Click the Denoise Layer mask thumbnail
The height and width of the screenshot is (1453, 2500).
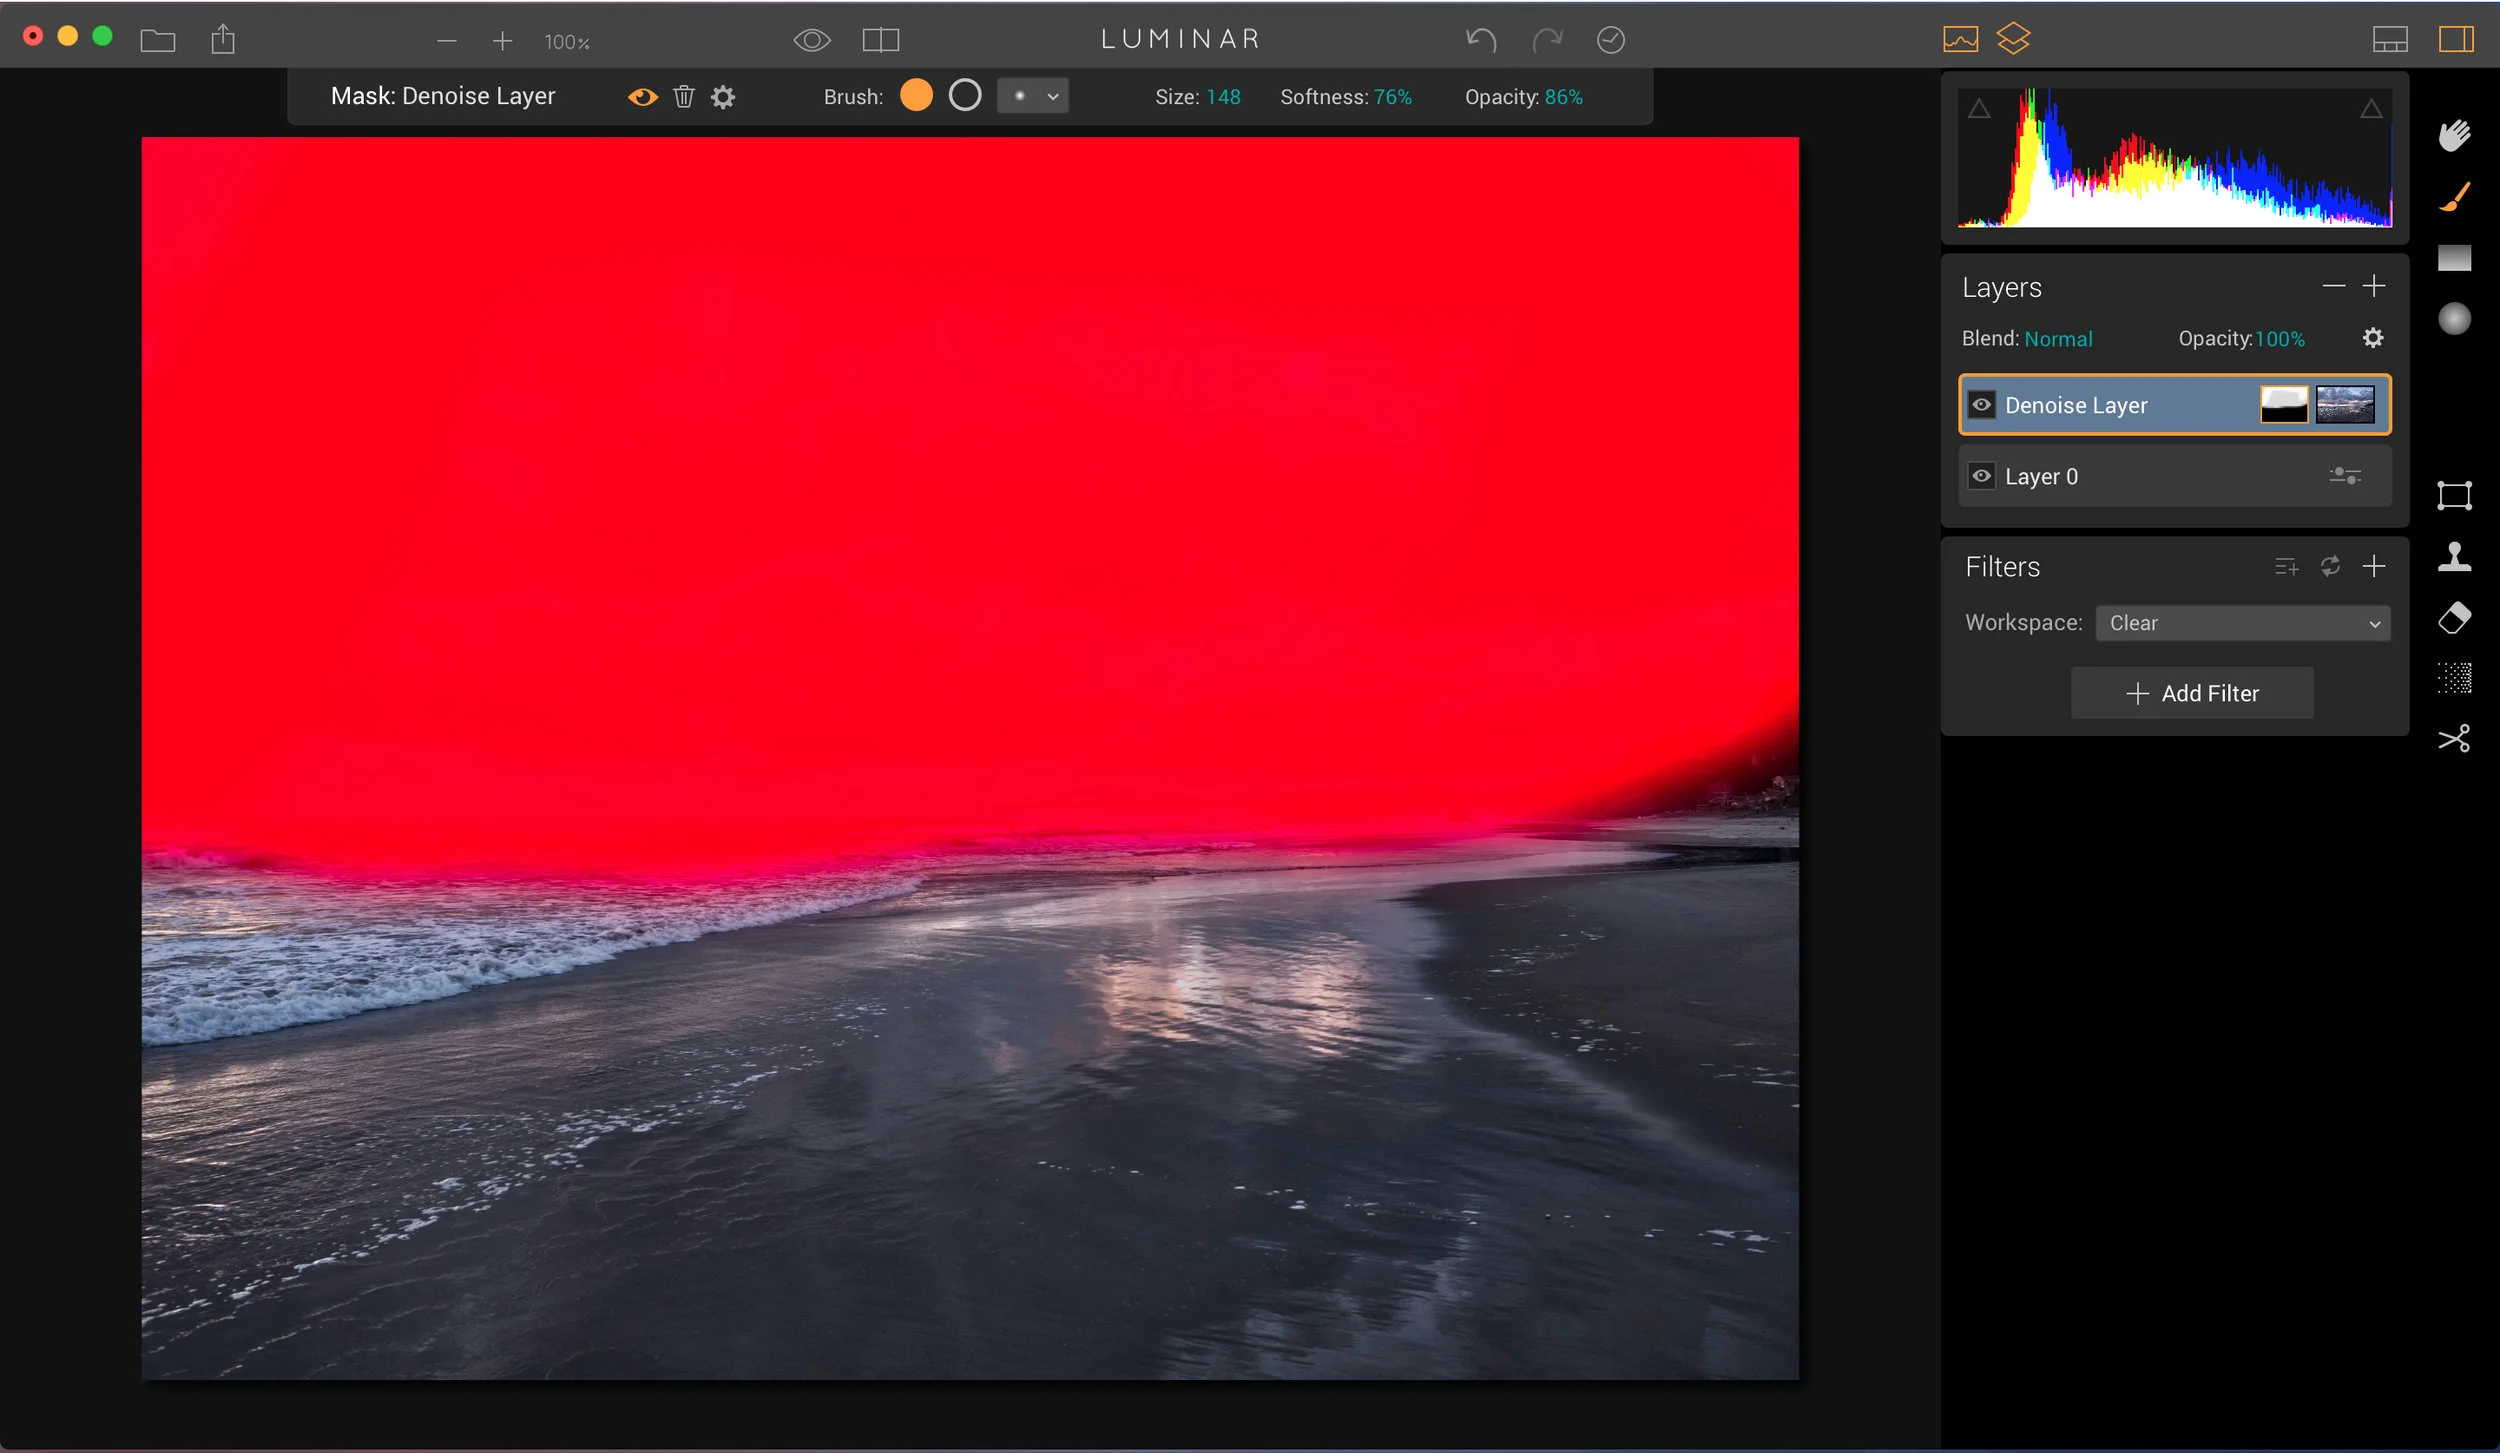[x=2284, y=405]
